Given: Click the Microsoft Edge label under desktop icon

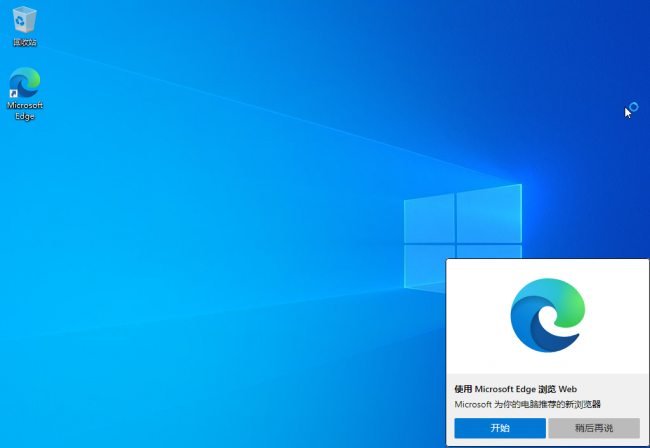Looking at the screenshot, I should pos(24,111).
